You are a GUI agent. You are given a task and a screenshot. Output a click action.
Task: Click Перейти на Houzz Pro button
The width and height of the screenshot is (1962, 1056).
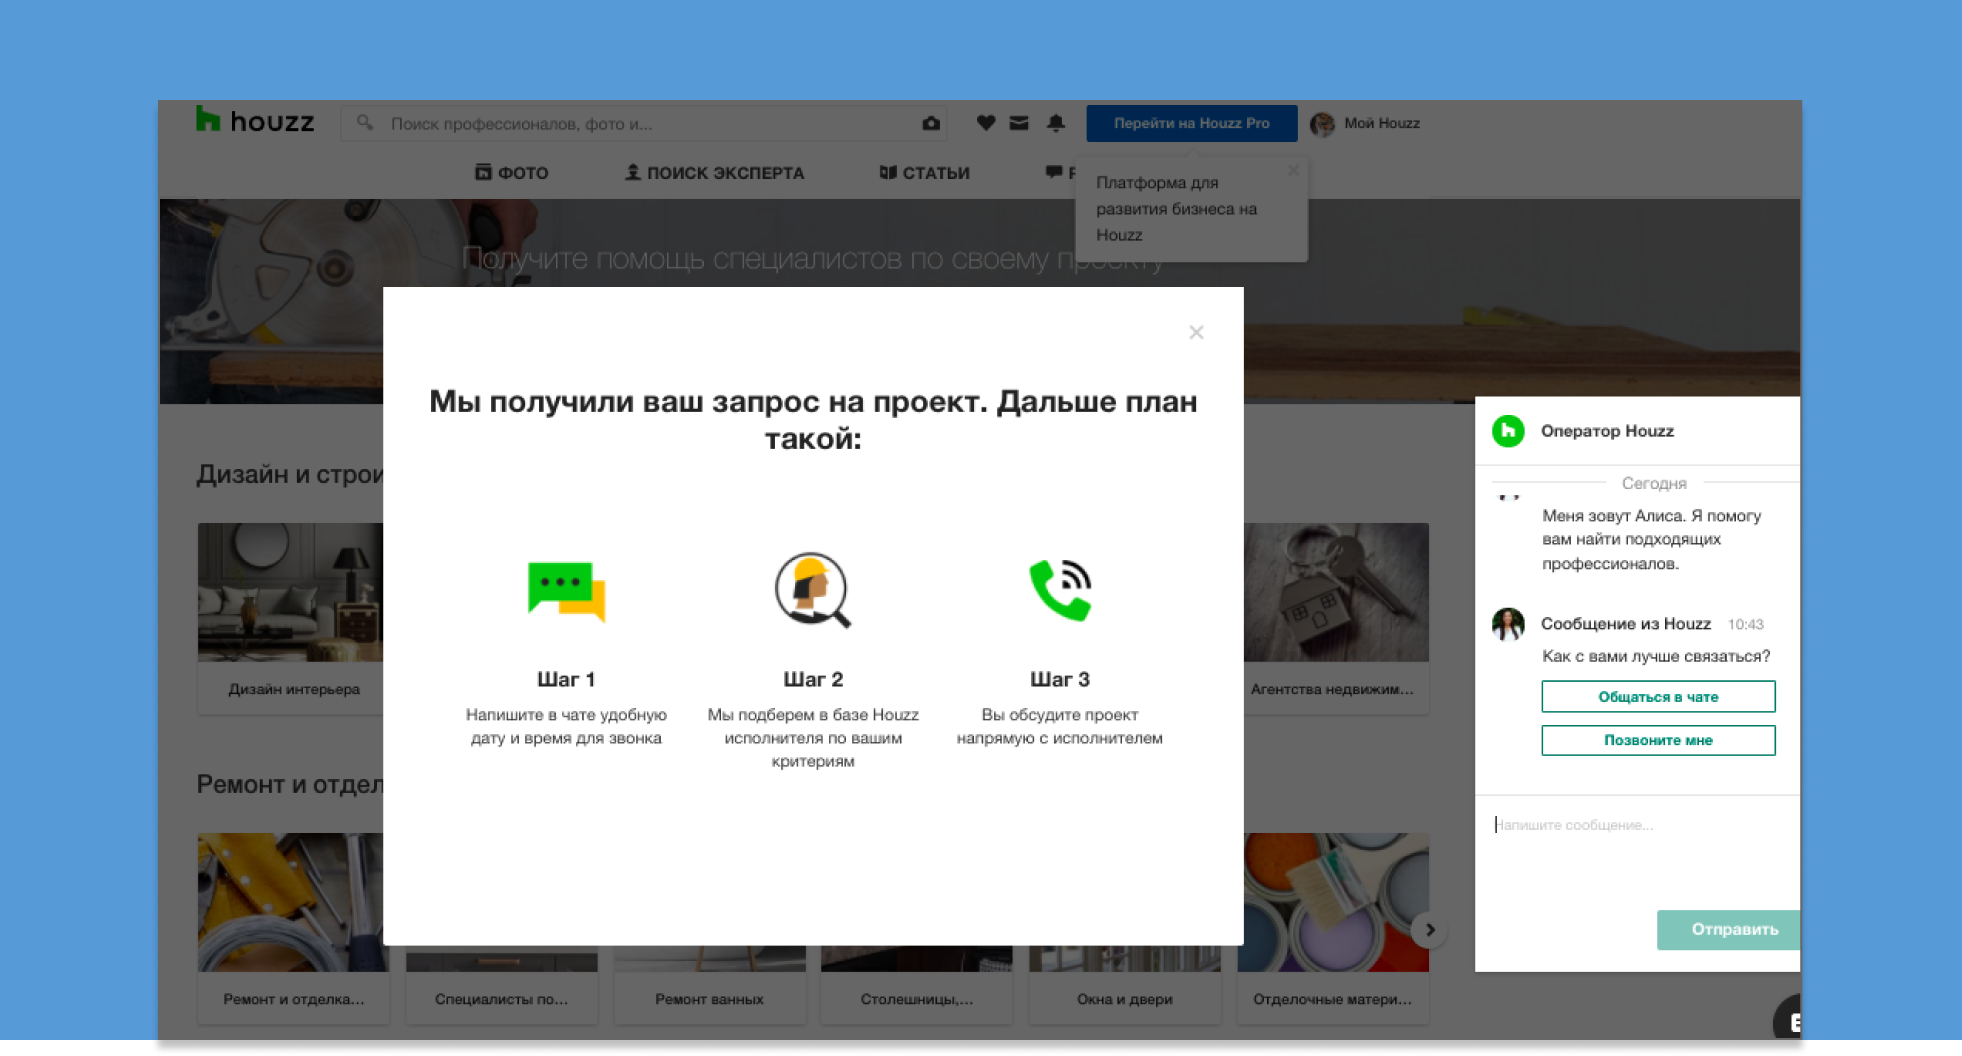click(1192, 123)
